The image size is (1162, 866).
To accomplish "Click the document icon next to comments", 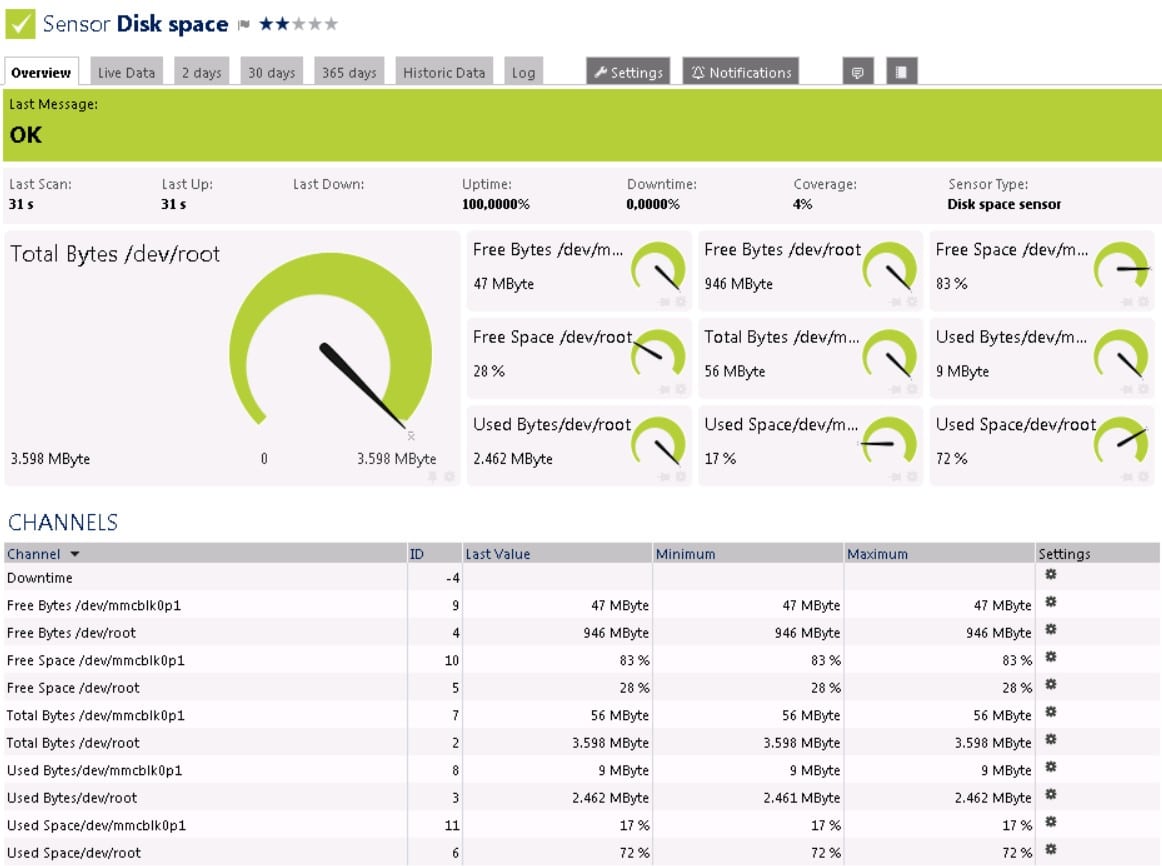I will pyautogui.click(x=901, y=72).
